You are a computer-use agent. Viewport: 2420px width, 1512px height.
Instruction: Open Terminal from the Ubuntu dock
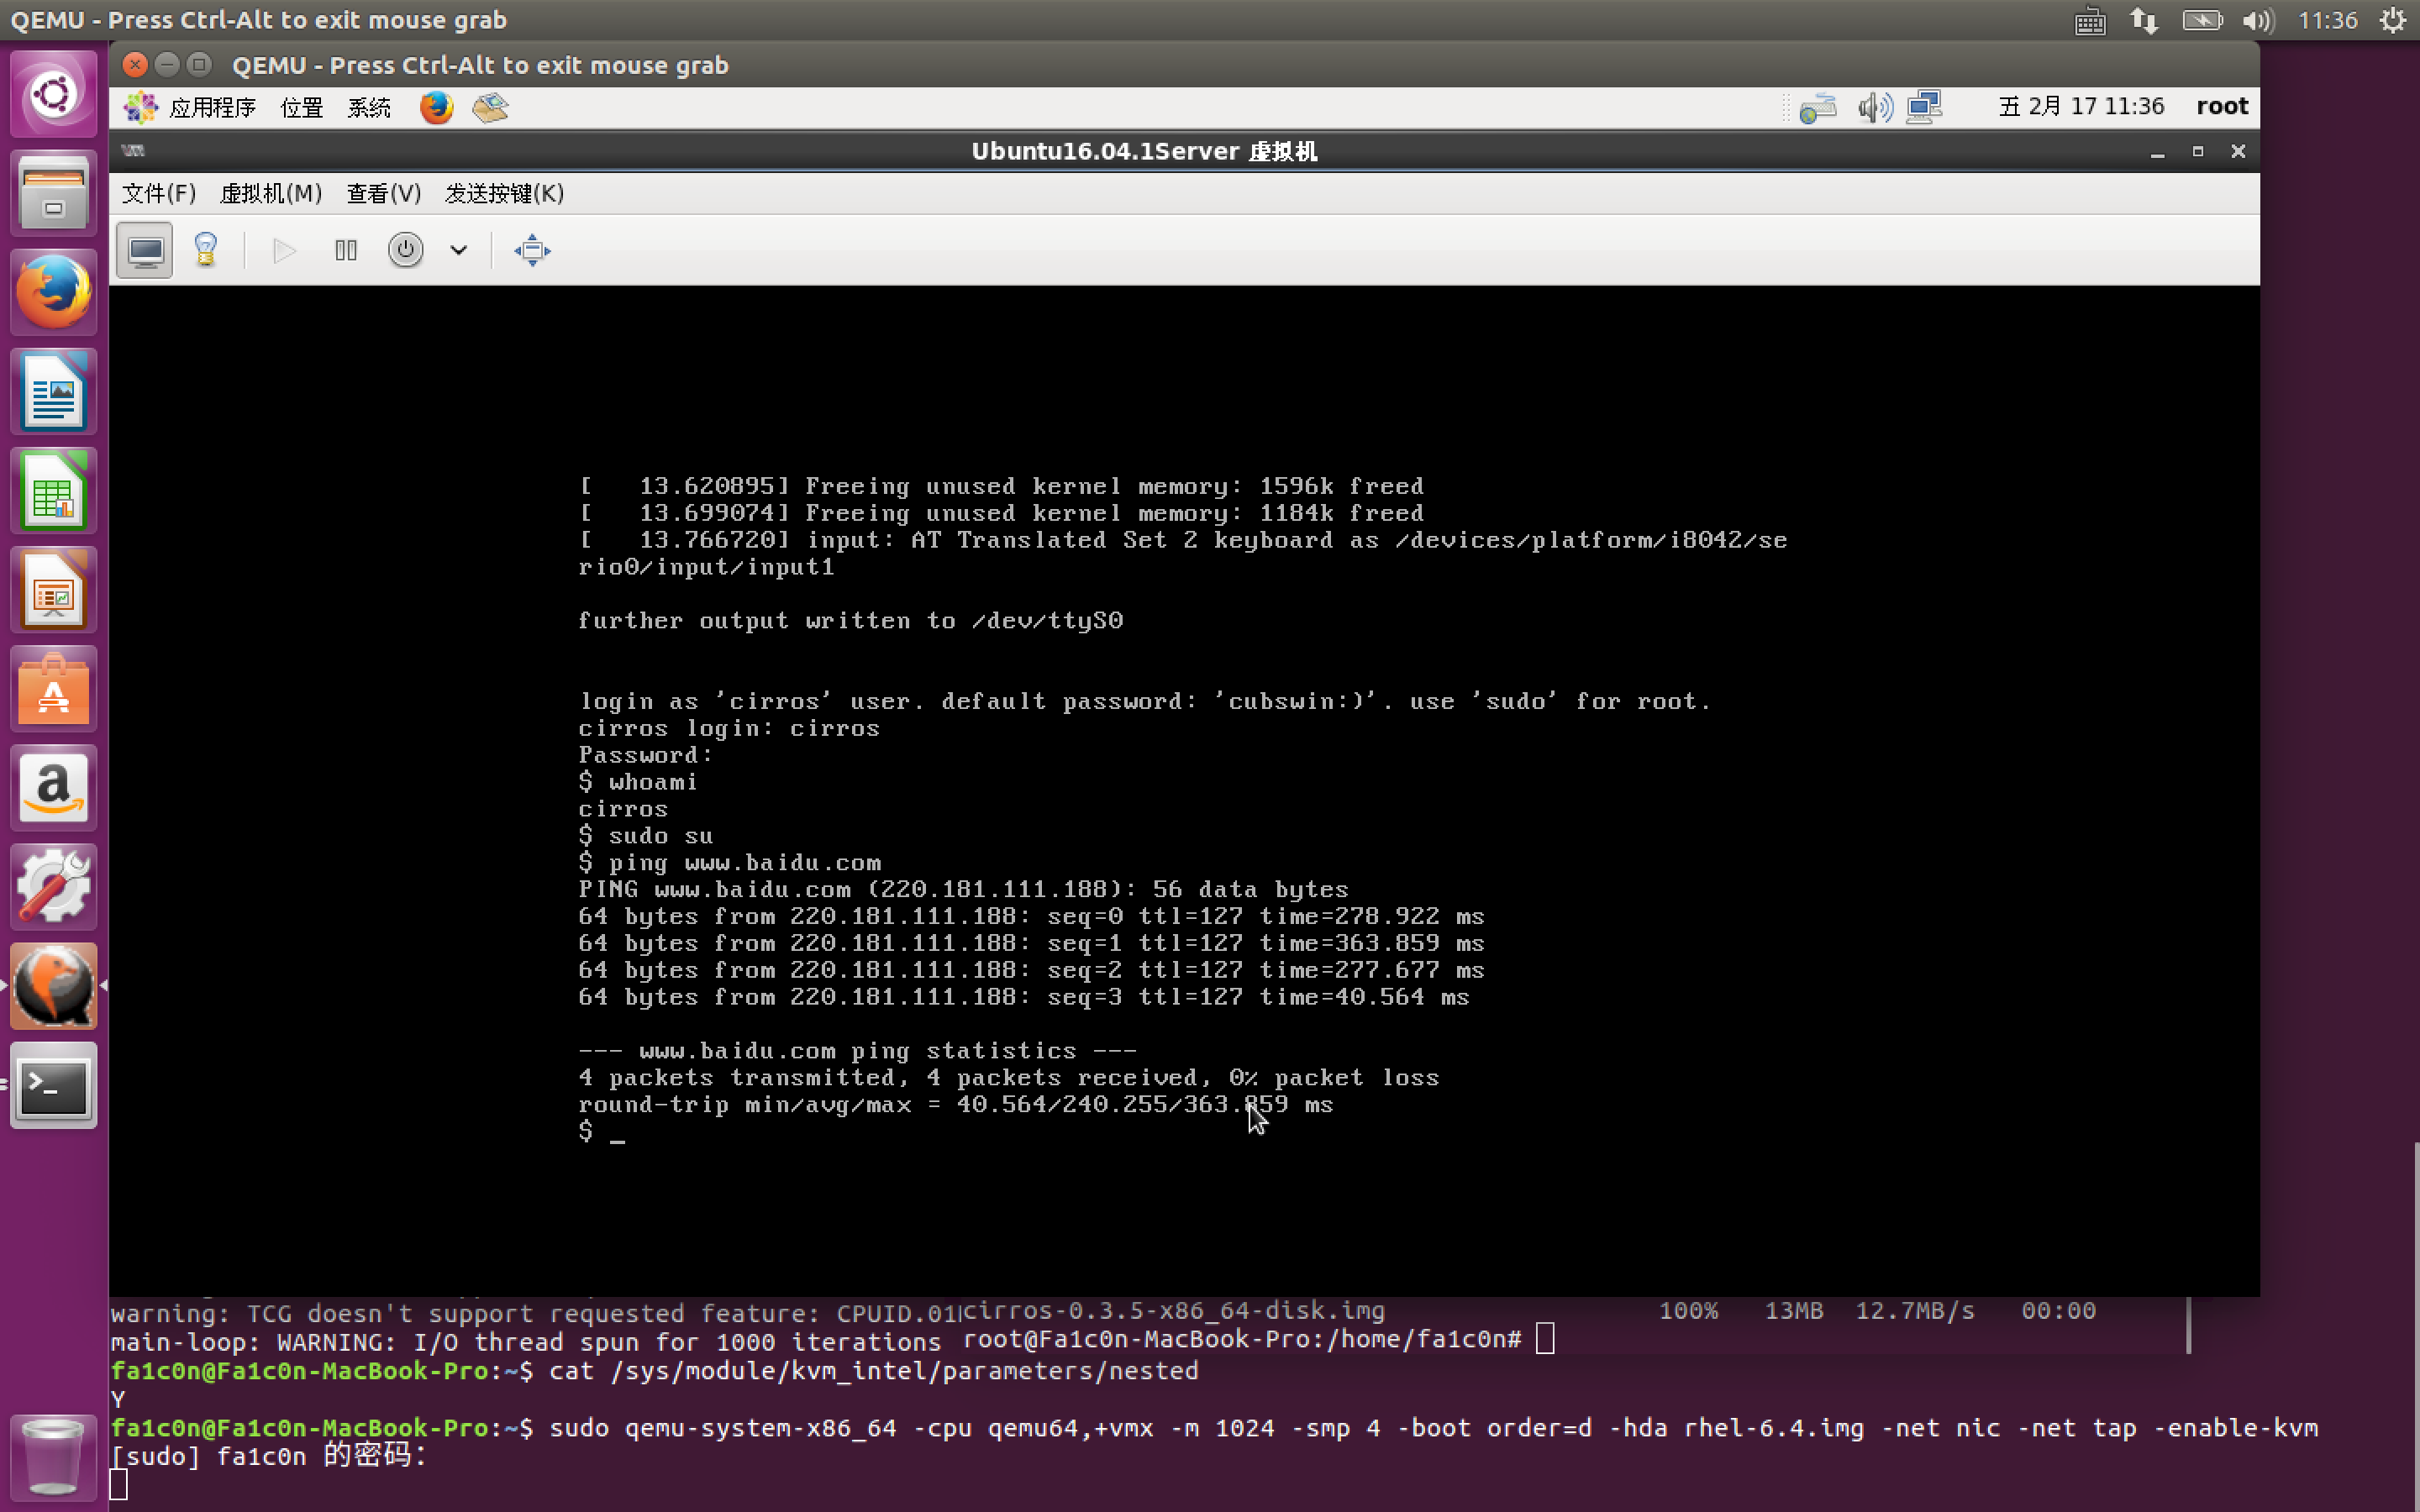tap(54, 1086)
